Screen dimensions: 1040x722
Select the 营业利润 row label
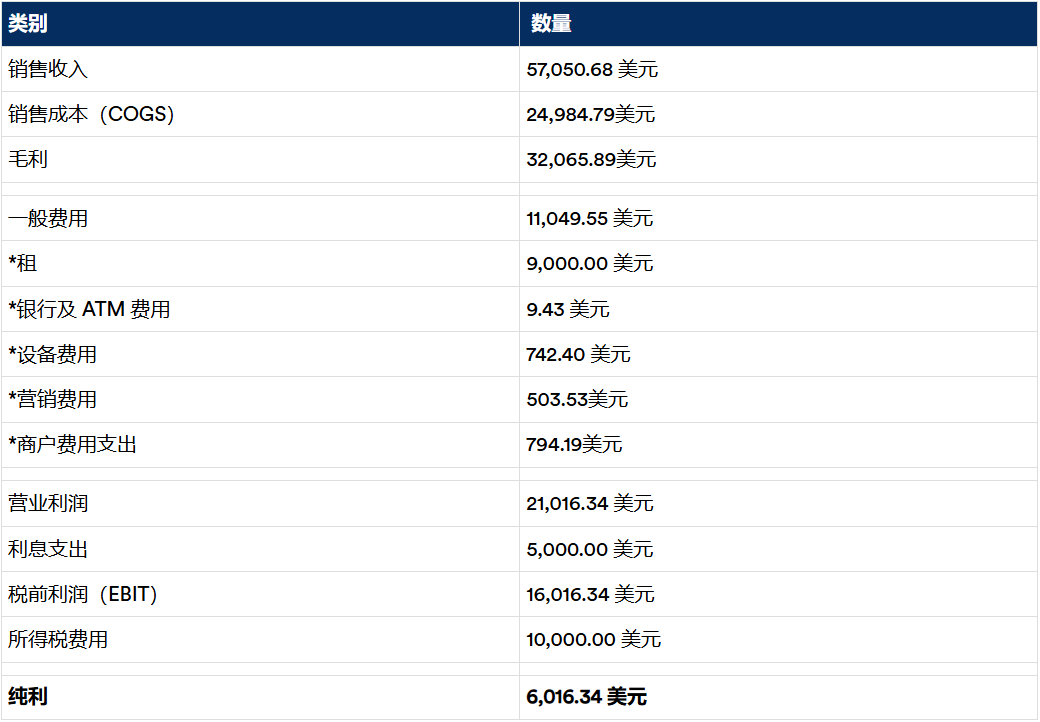coord(48,504)
